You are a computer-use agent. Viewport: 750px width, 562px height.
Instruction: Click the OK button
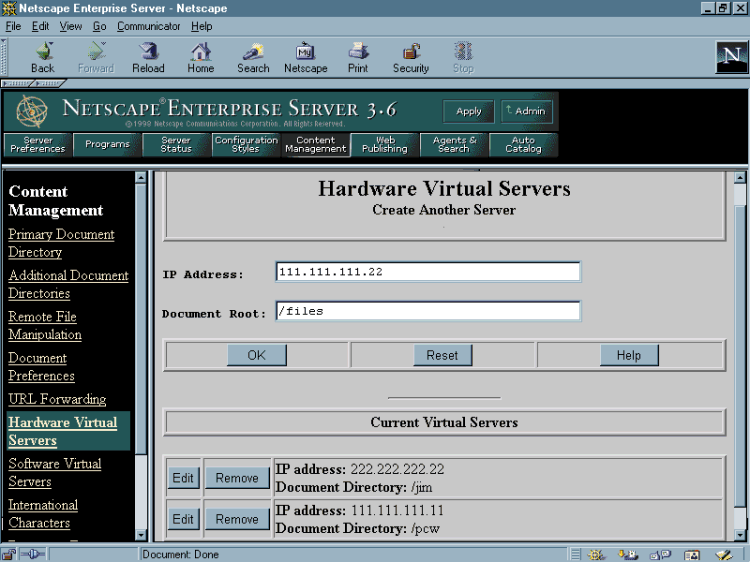(x=257, y=355)
